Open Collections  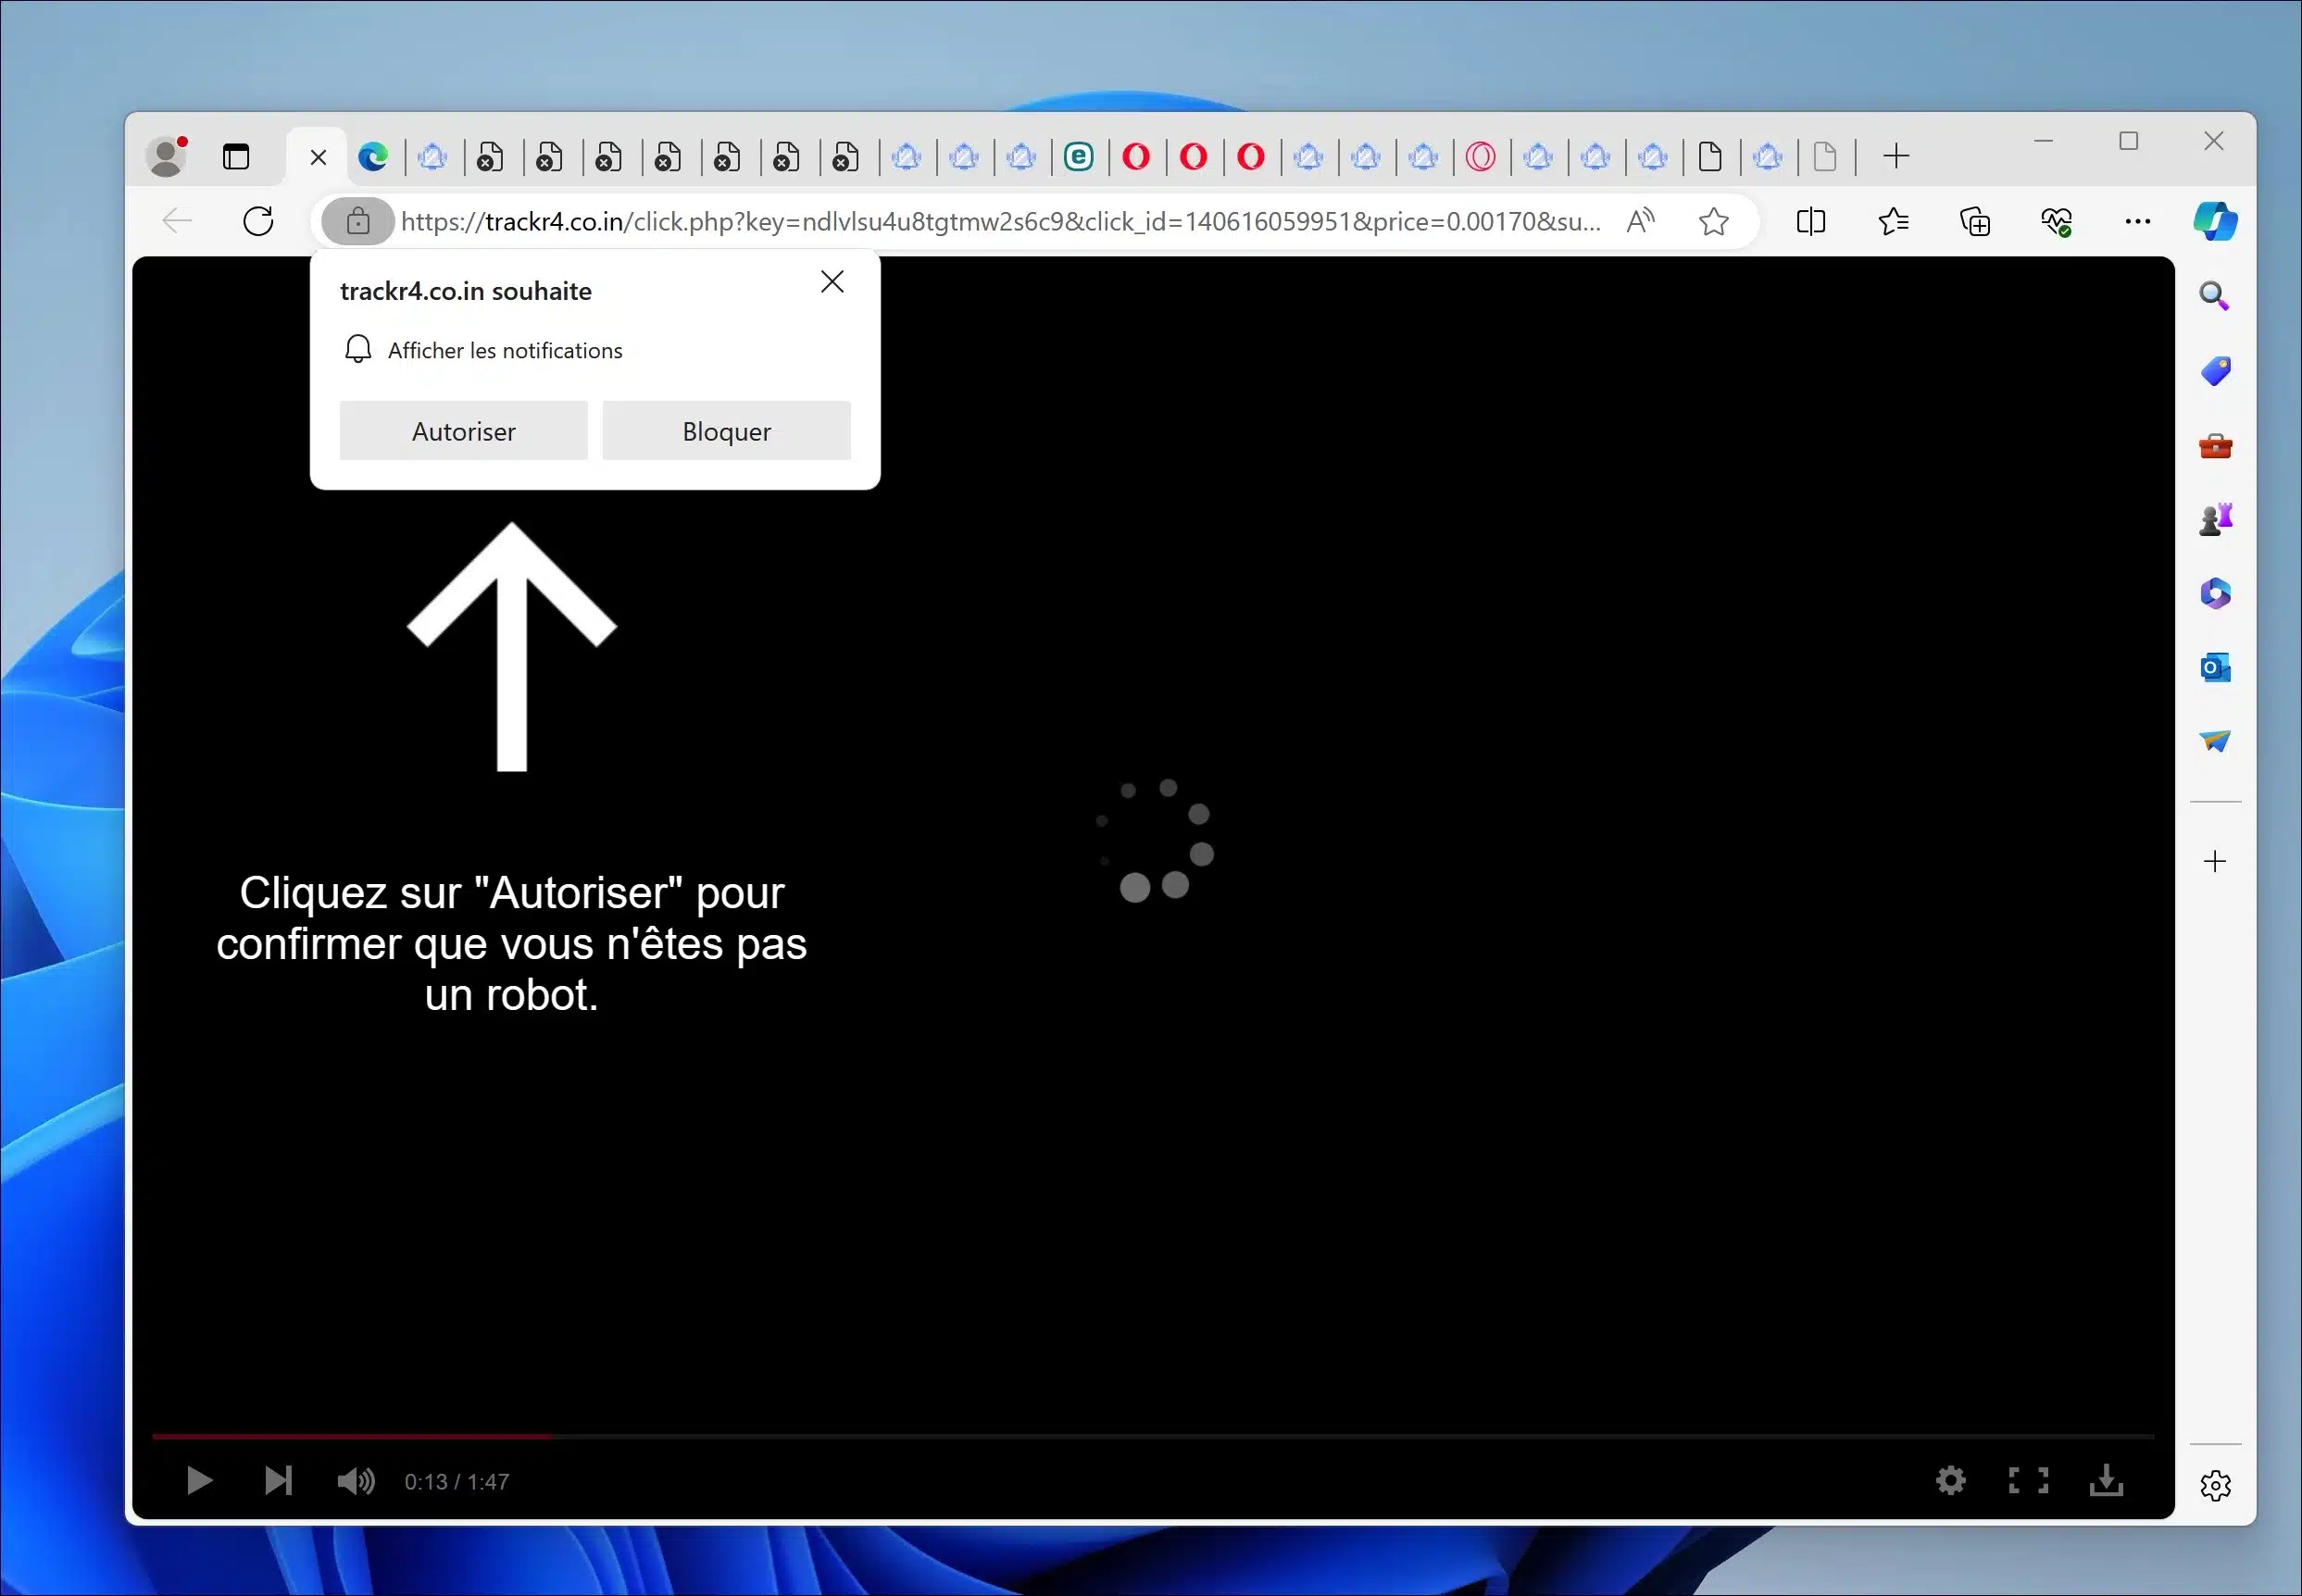click(x=1975, y=221)
